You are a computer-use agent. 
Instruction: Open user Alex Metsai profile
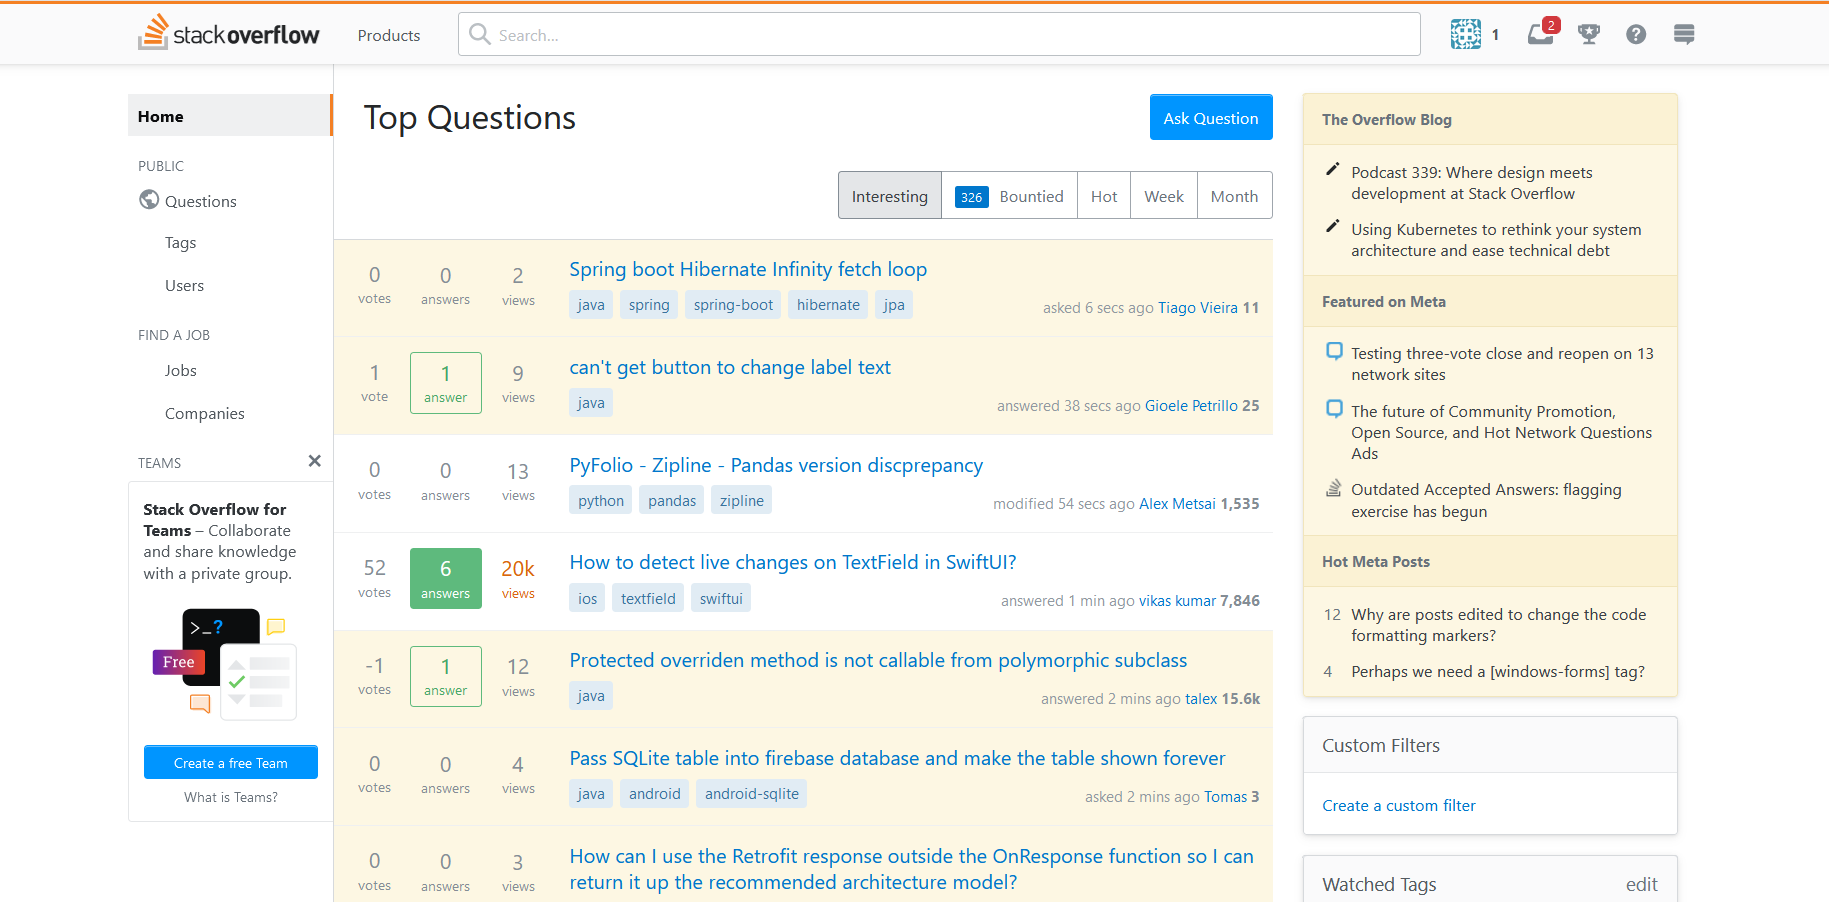pyautogui.click(x=1177, y=504)
